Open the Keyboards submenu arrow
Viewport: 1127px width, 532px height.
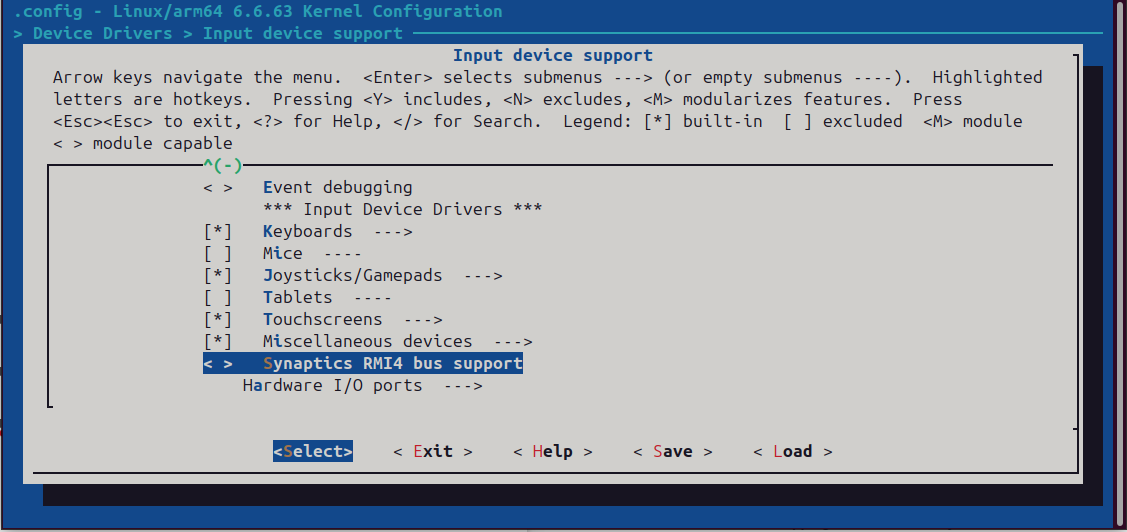[x=393, y=231]
